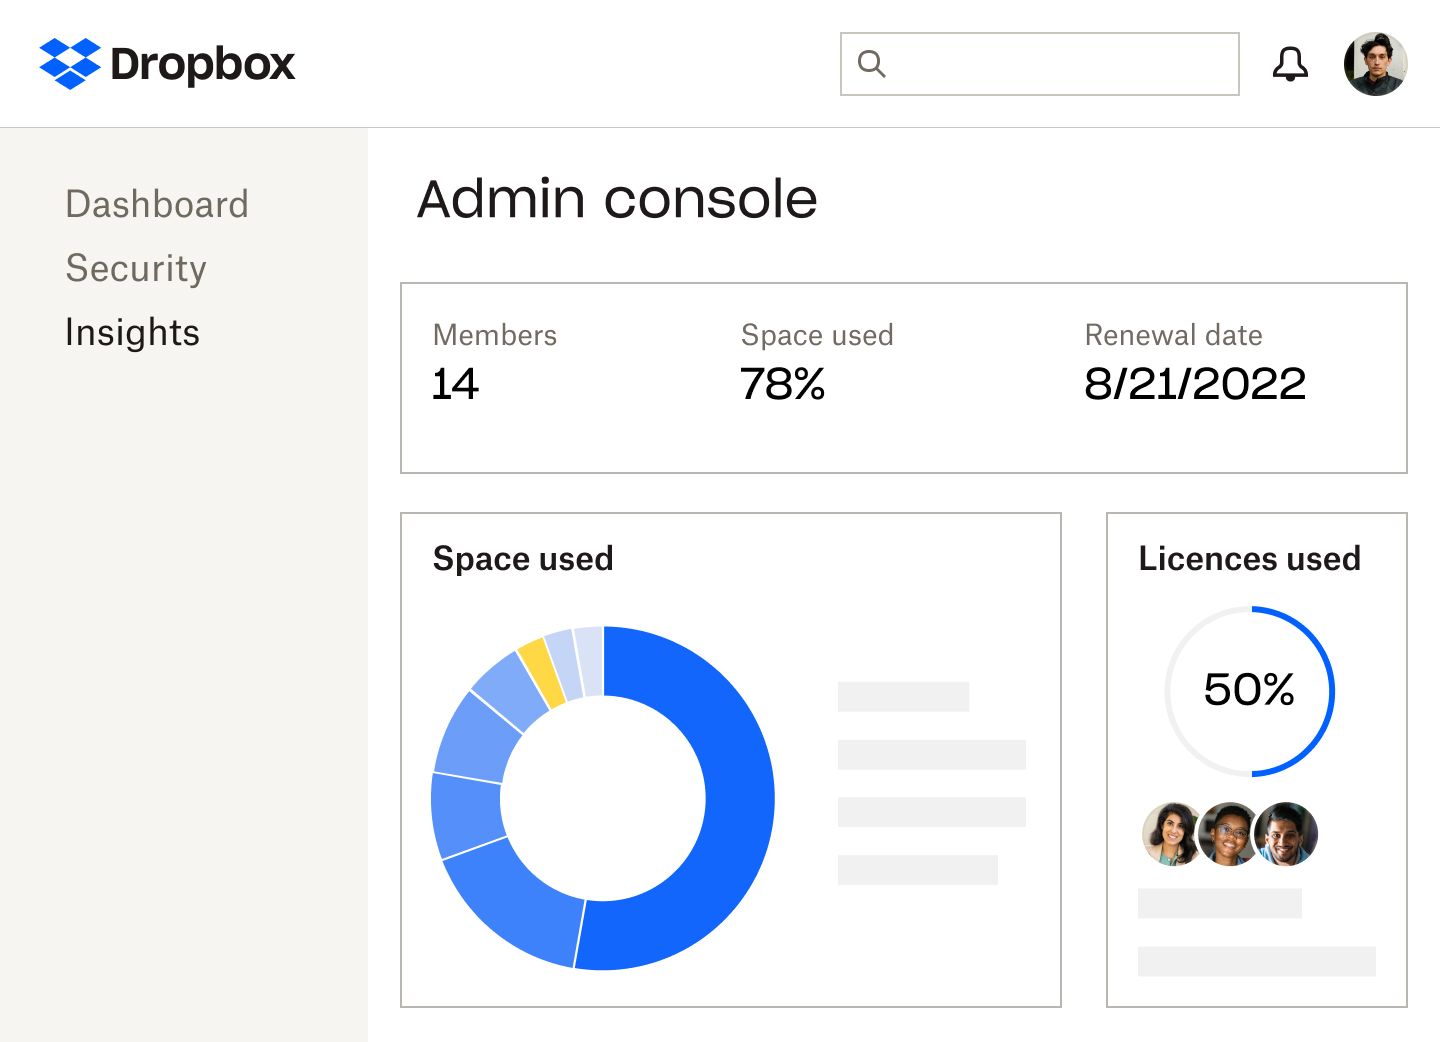
Task: Click the yellow donut chart segment
Action: click(541, 672)
